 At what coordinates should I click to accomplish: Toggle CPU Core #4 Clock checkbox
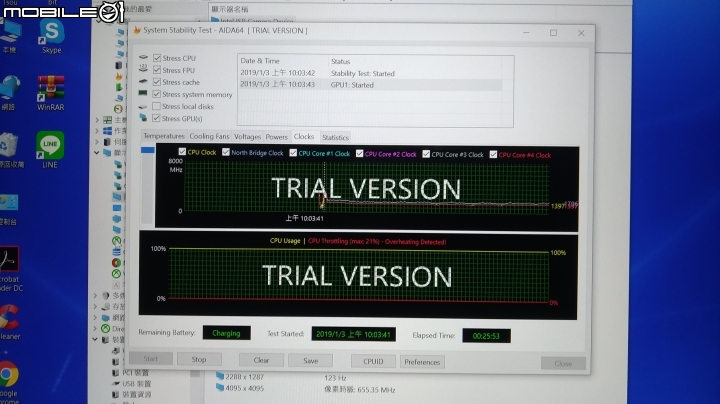point(493,154)
